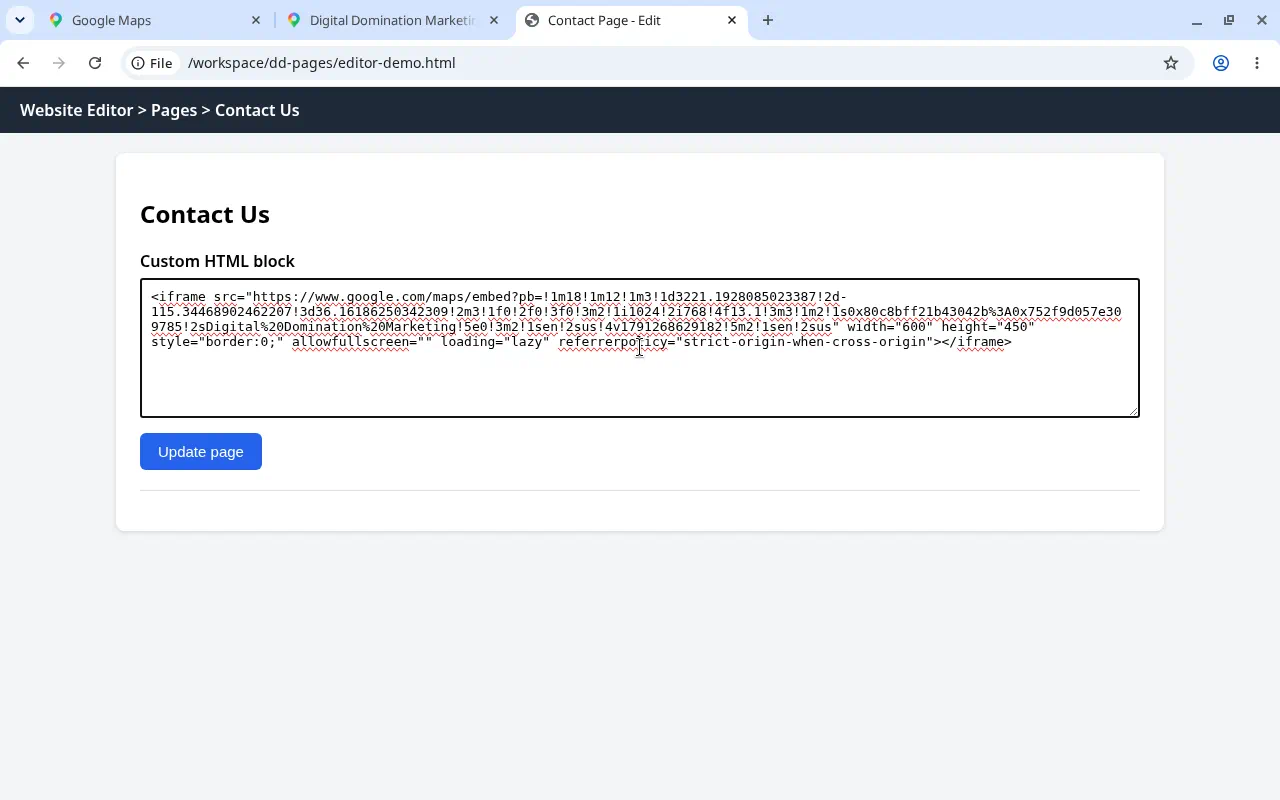The height and width of the screenshot is (800, 1280).
Task: Click the address bar URL
Action: click(321, 63)
